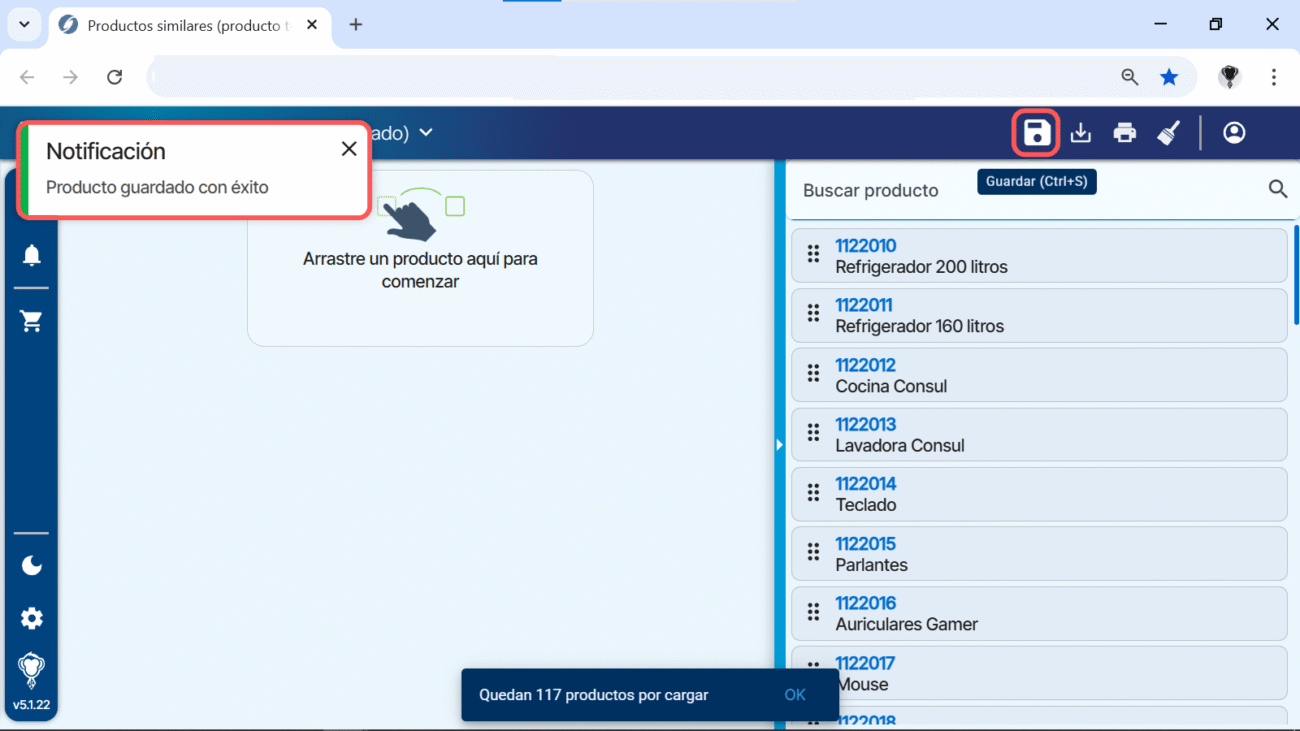The width and height of the screenshot is (1300, 731).
Task: Open settings gear in the sidebar
Action: [32, 618]
